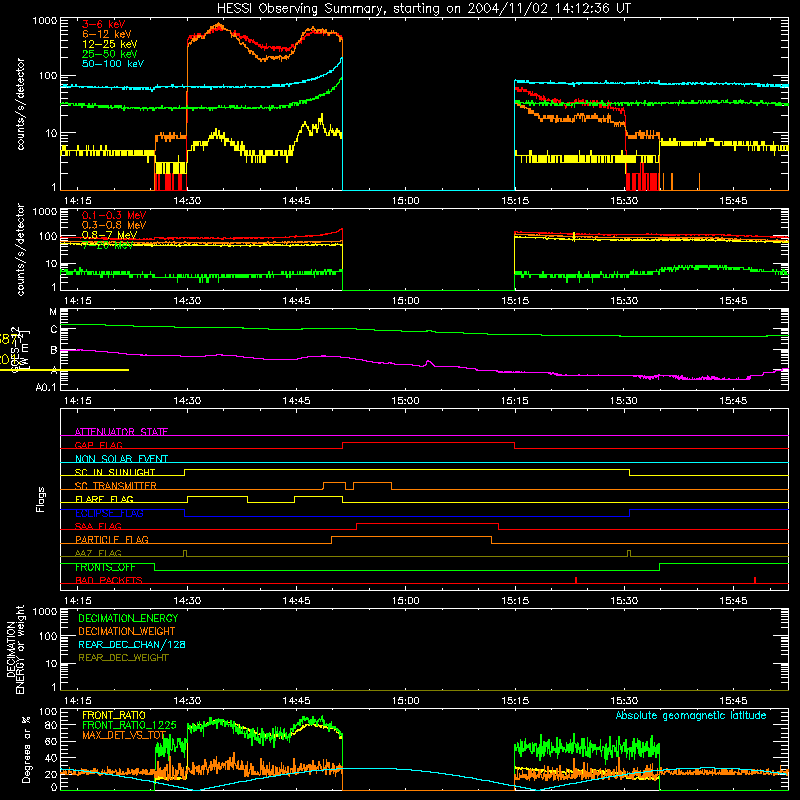Screen dimensions: 800x800
Task: Click the SC_TRANSMITTER flag label
Action: [x=116, y=485]
